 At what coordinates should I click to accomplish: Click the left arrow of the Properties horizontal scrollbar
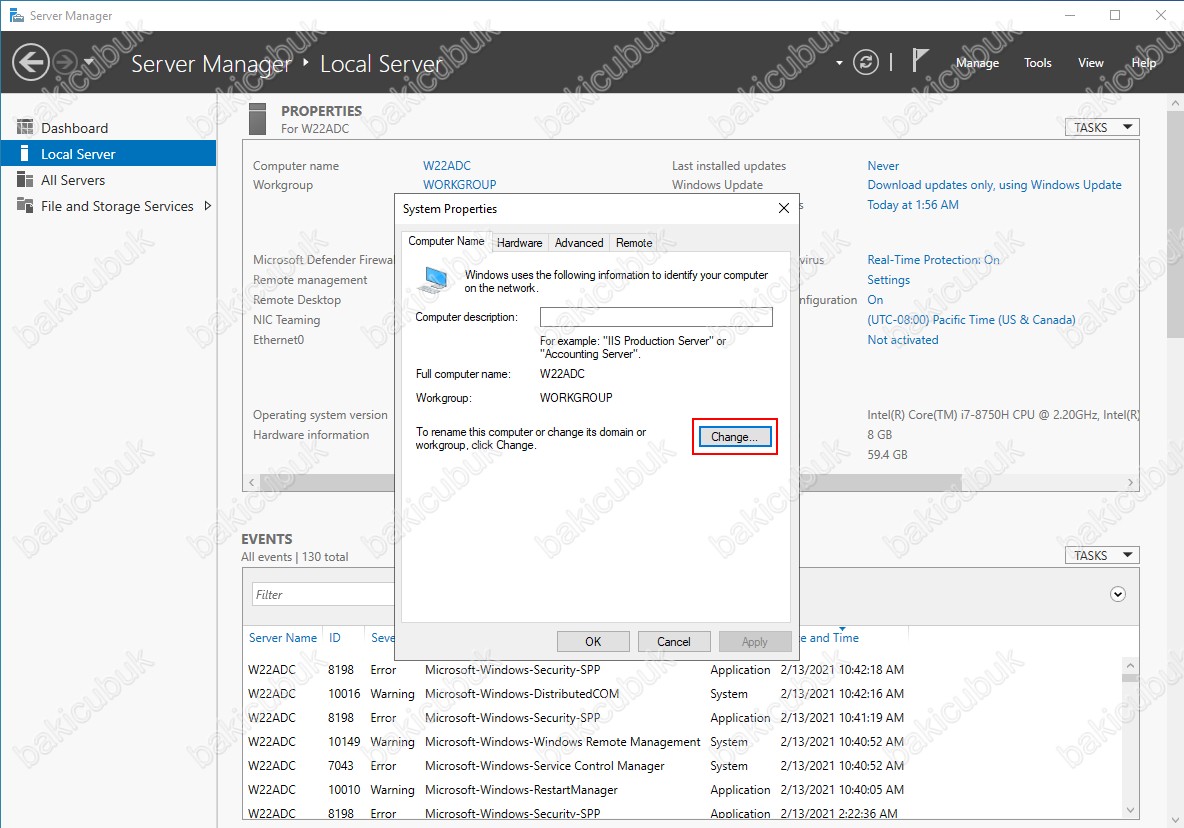(x=251, y=482)
